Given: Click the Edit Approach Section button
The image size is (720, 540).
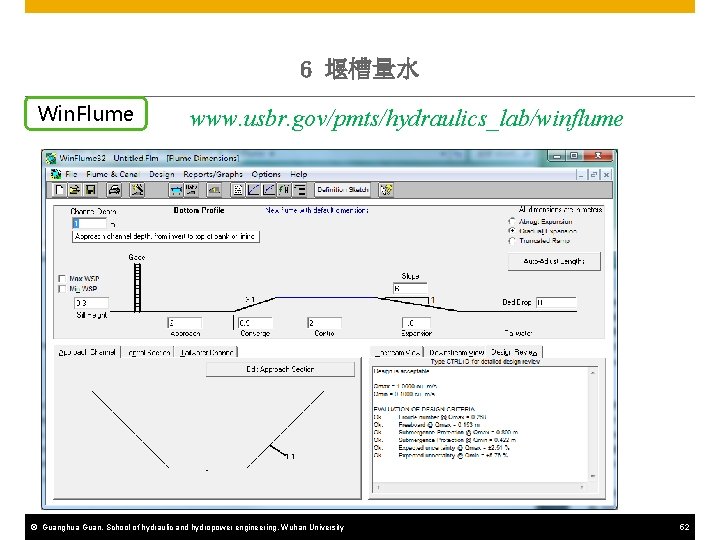Looking at the screenshot, I should point(280,369).
